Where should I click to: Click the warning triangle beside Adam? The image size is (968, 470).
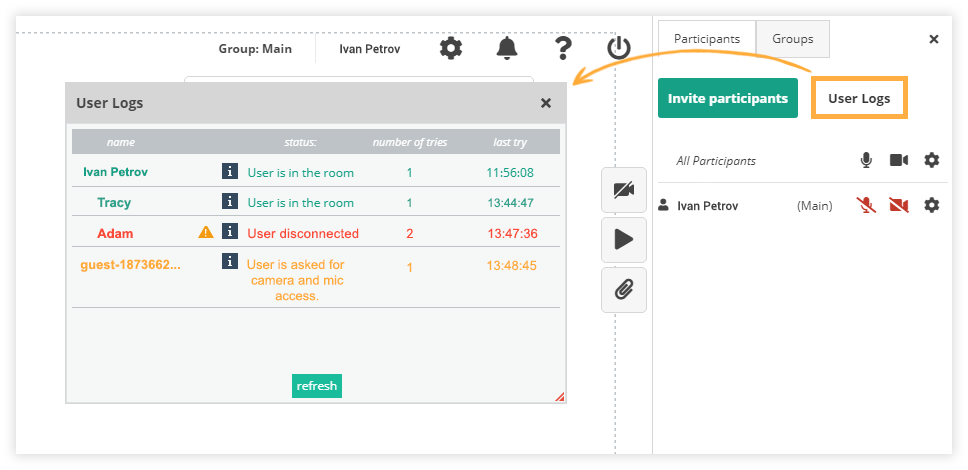point(206,232)
